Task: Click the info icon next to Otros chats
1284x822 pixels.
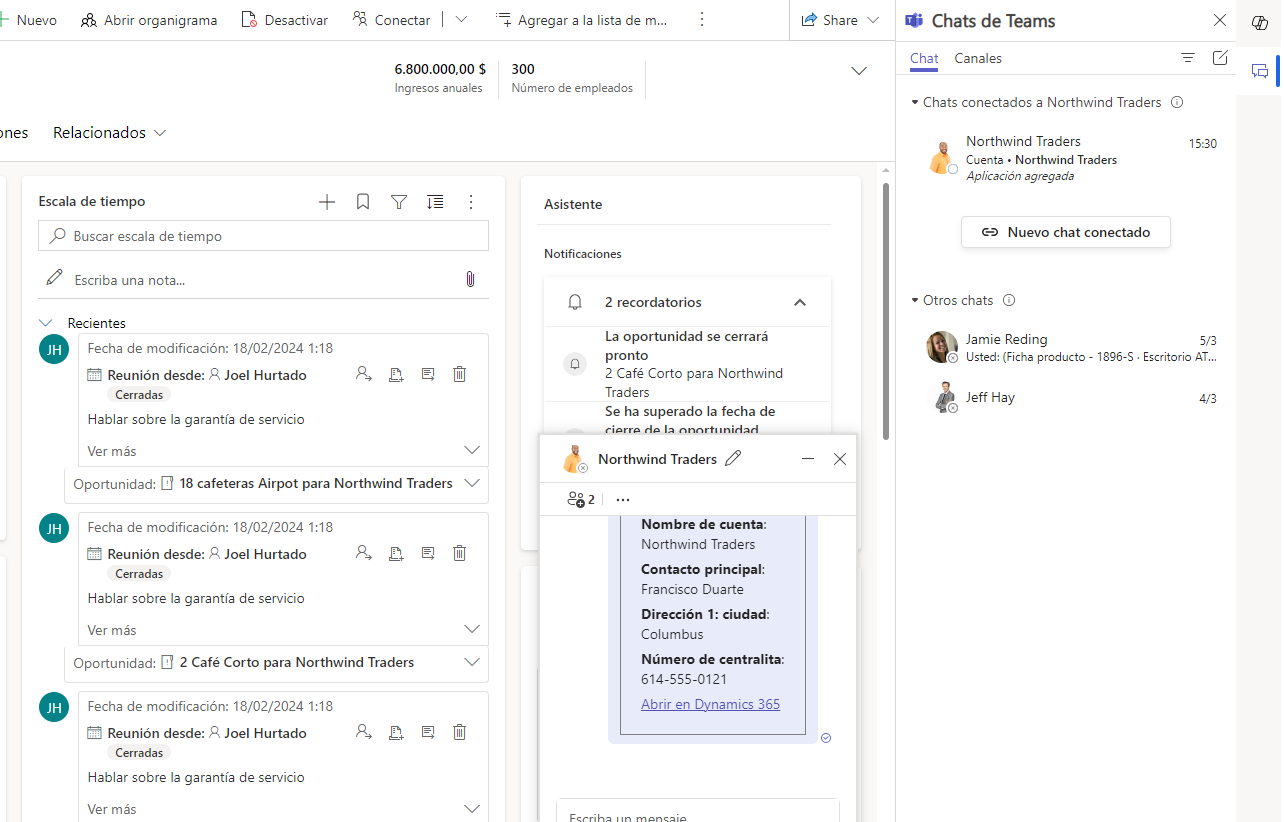Action: click(x=1009, y=300)
